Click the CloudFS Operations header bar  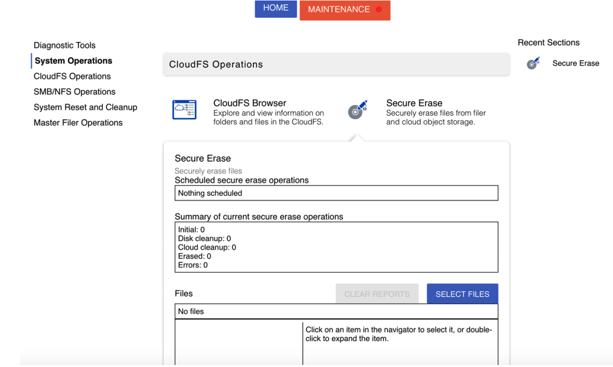pyautogui.click(x=336, y=64)
